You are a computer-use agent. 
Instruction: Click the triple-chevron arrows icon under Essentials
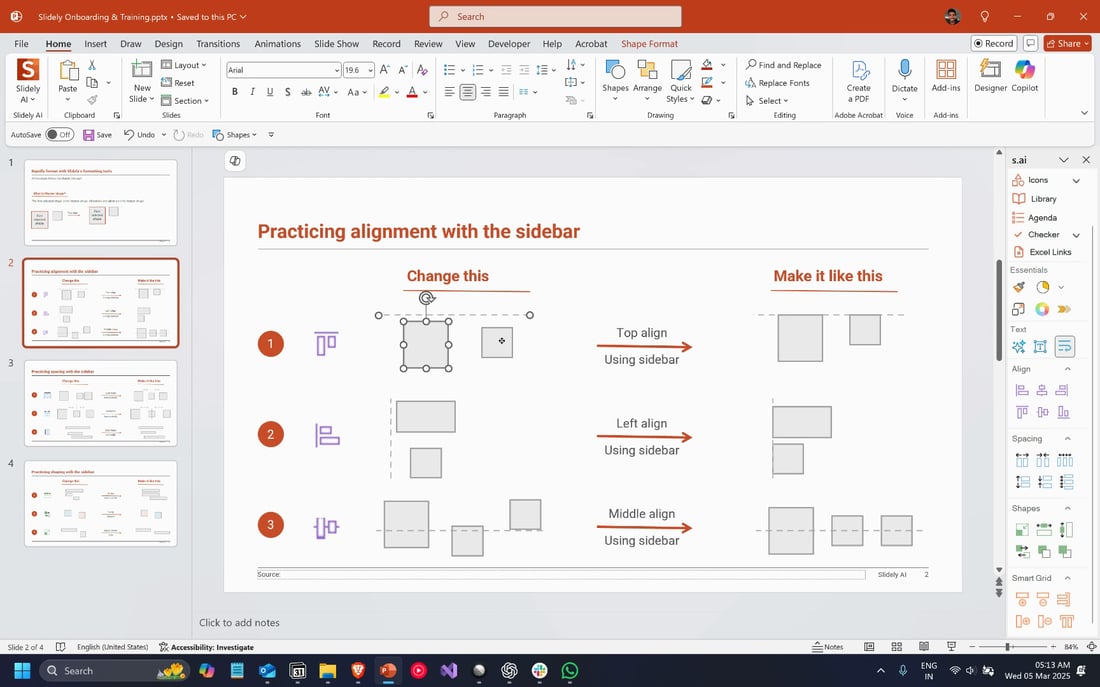1064,309
